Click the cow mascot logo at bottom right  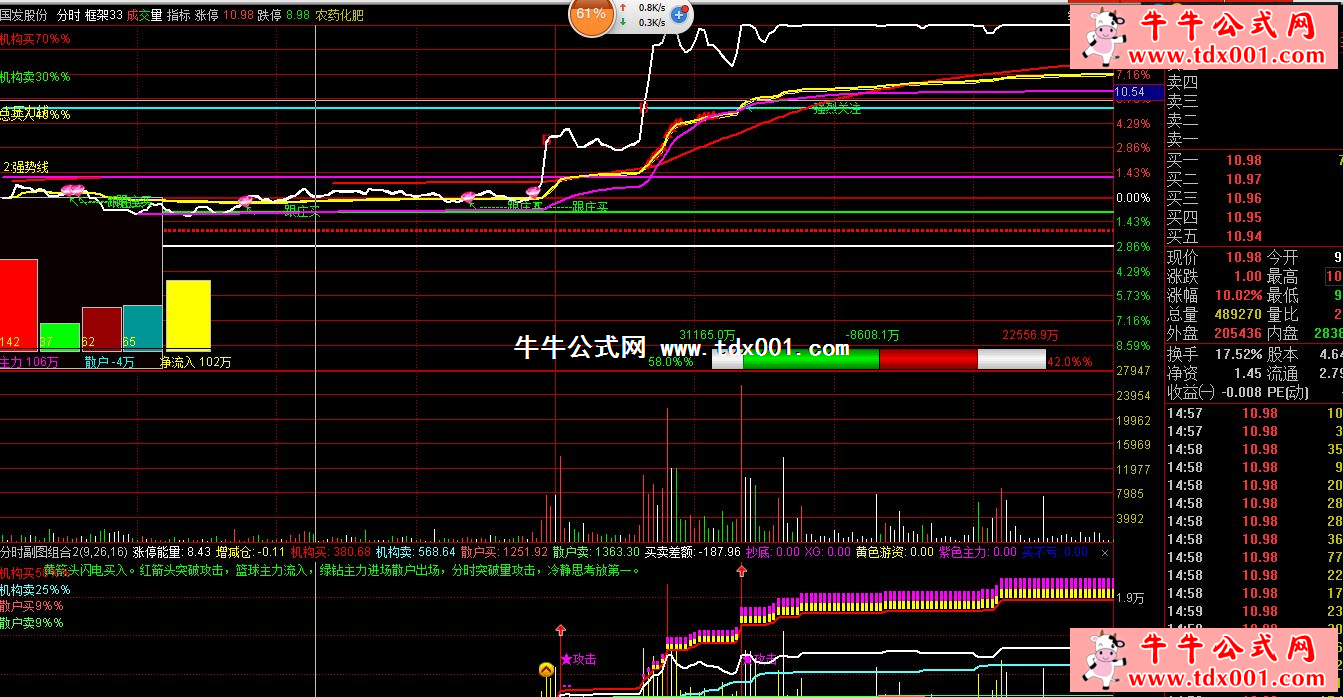(x=1102, y=661)
